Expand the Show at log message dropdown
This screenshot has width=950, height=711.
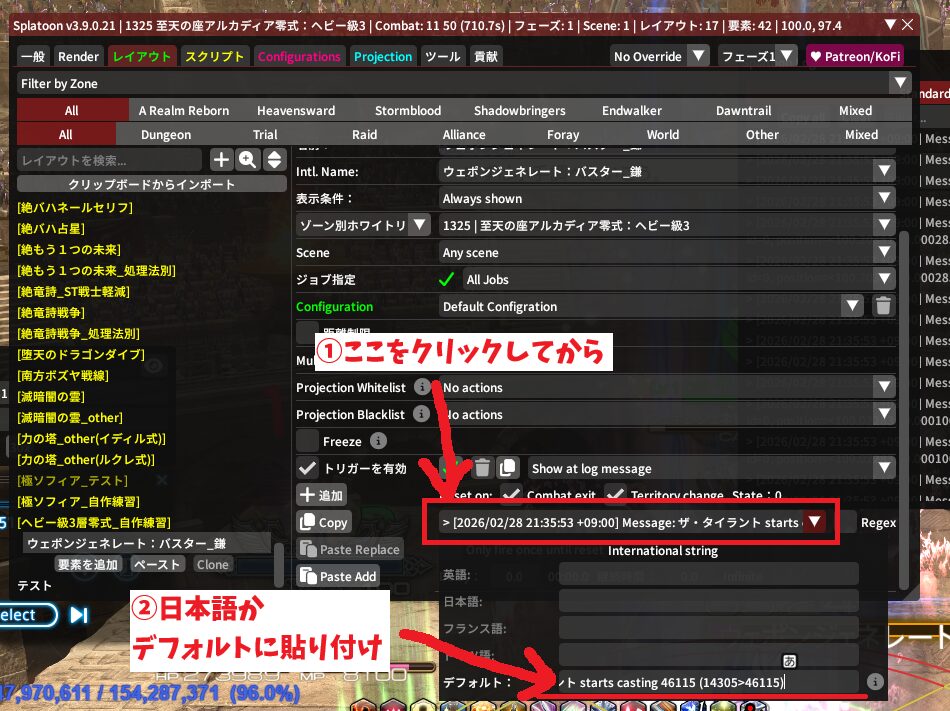[883, 468]
